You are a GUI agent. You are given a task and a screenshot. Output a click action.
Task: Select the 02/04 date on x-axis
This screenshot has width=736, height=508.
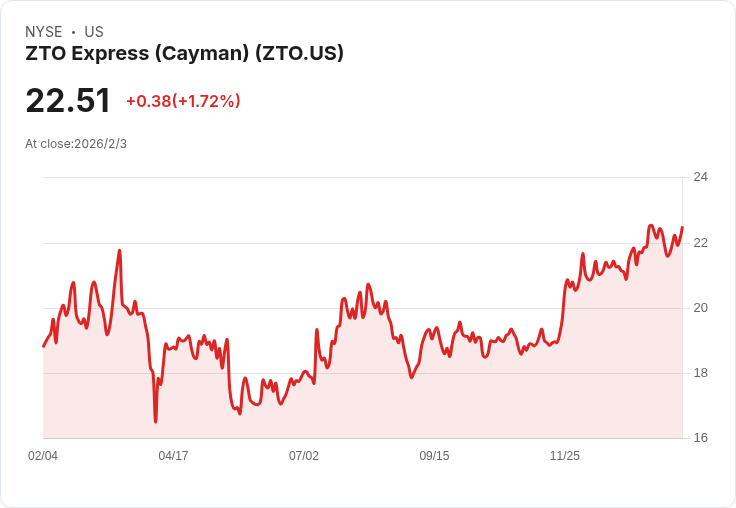click(x=43, y=455)
